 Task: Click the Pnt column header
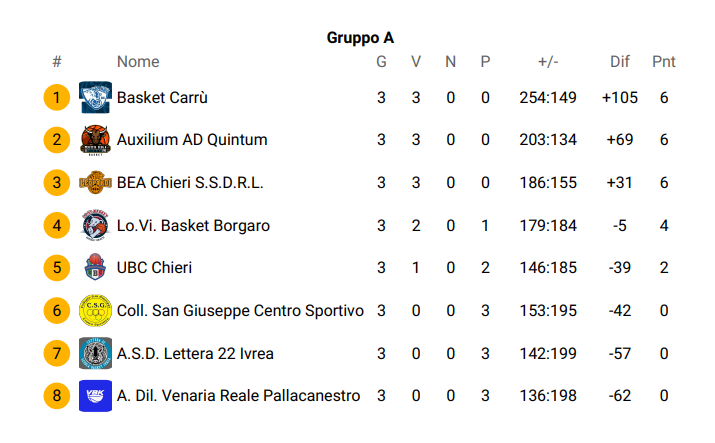pyautogui.click(x=663, y=62)
